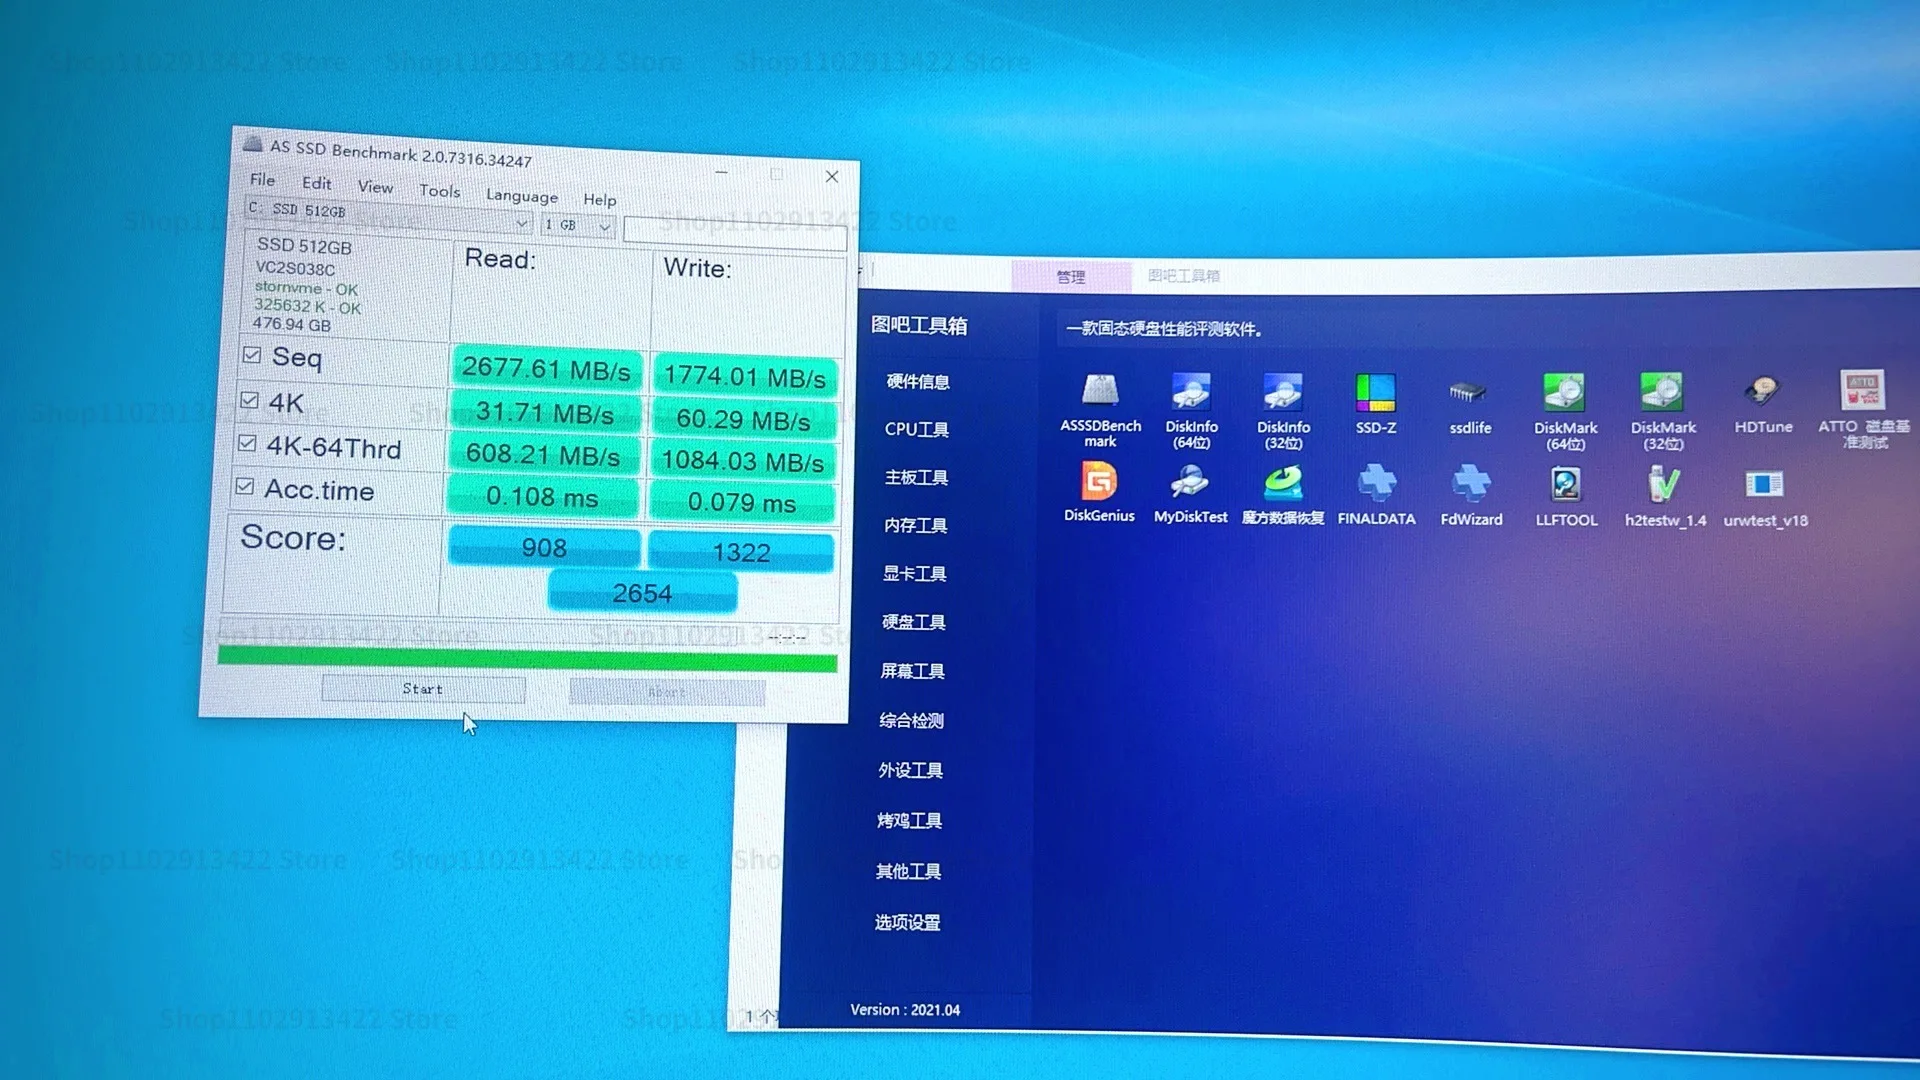Launch the ssdlife chip icon
The width and height of the screenshot is (1920, 1080).
[x=1469, y=393]
